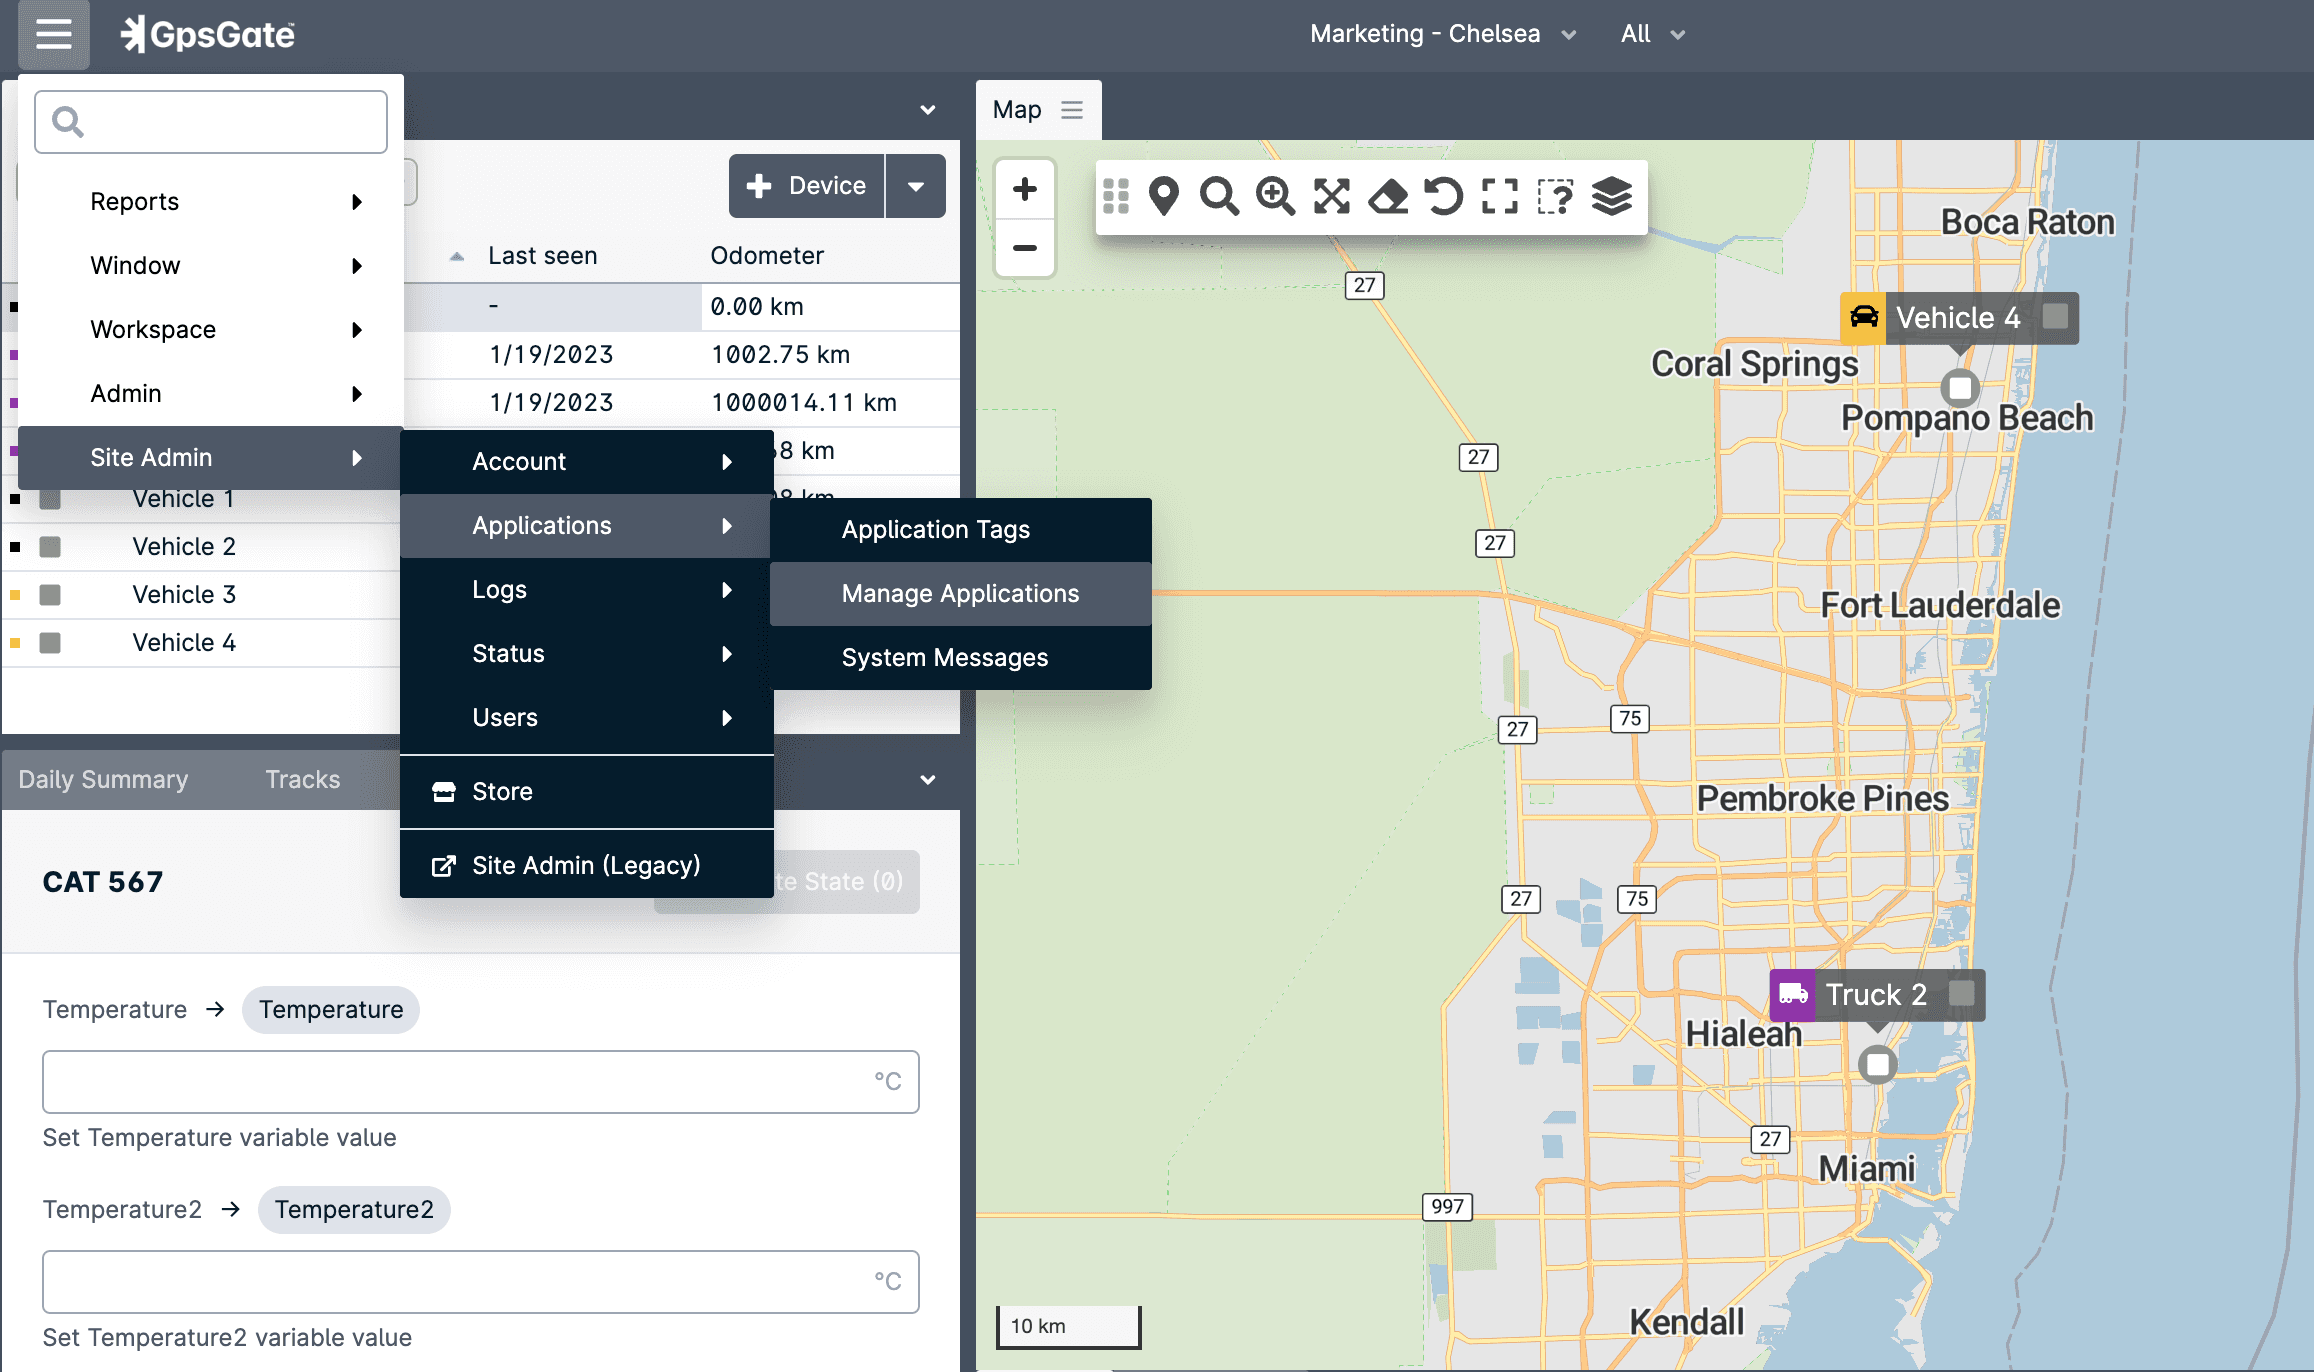Click the Temperature value input field
Viewport: 2314px width, 1372px height.
[480, 1081]
